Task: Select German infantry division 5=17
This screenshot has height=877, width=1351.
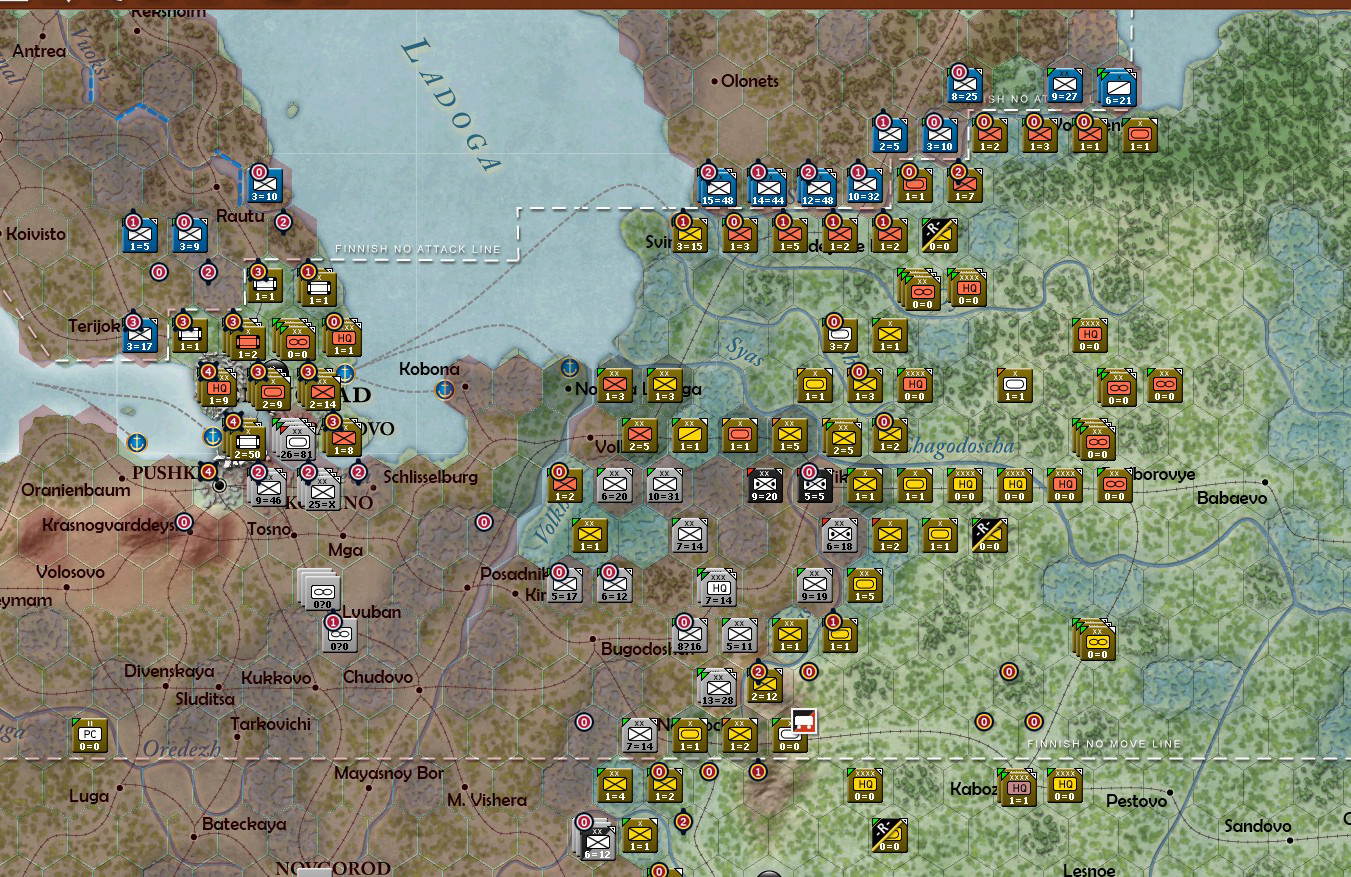Action: 565,584
